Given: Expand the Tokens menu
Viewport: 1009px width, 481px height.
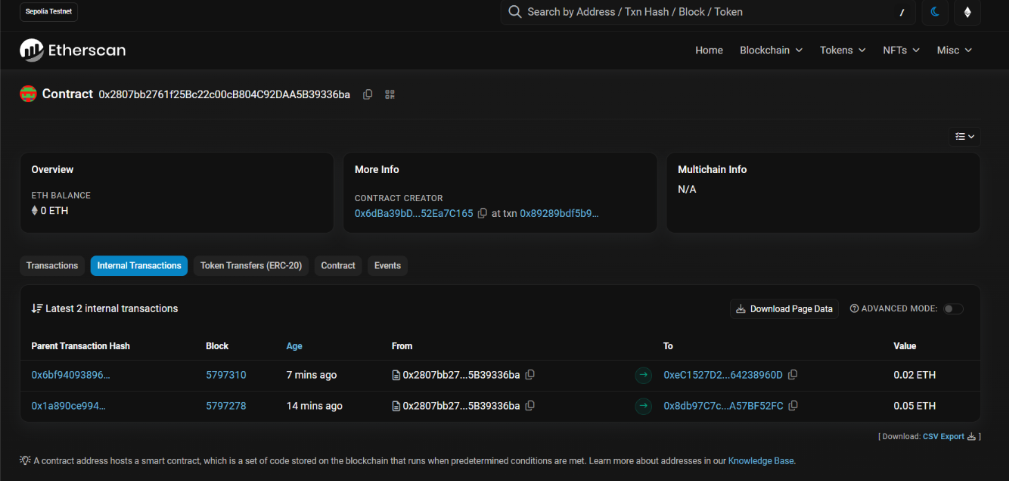Looking at the screenshot, I should tap(842, 50).
